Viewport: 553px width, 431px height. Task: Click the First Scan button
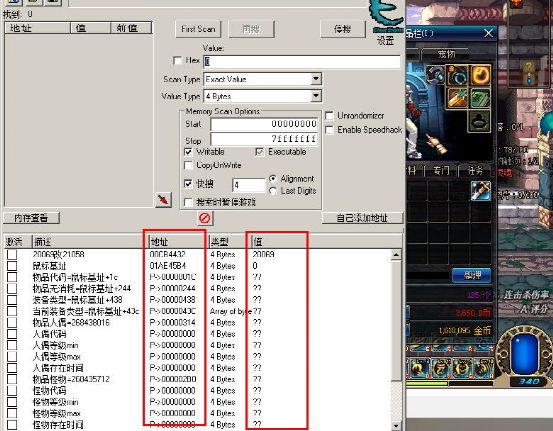(198, 29)
